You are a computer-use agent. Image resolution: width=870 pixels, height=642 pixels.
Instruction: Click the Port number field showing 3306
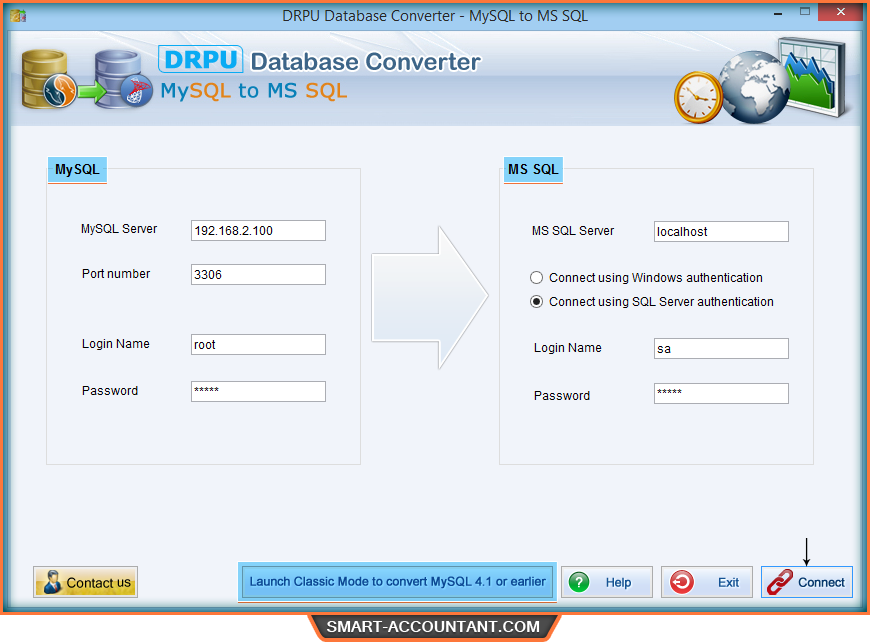[x=258, y=274]
